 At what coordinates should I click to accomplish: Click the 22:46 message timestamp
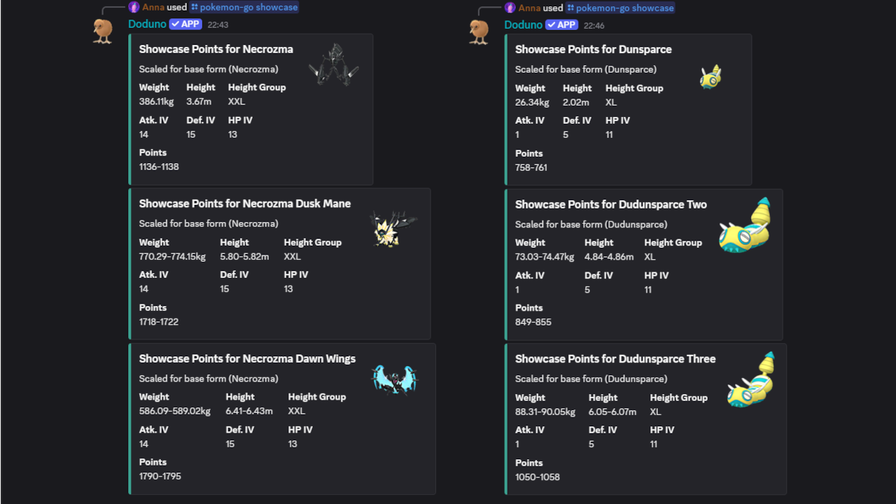pyautogui.click(x=594, y=25)
